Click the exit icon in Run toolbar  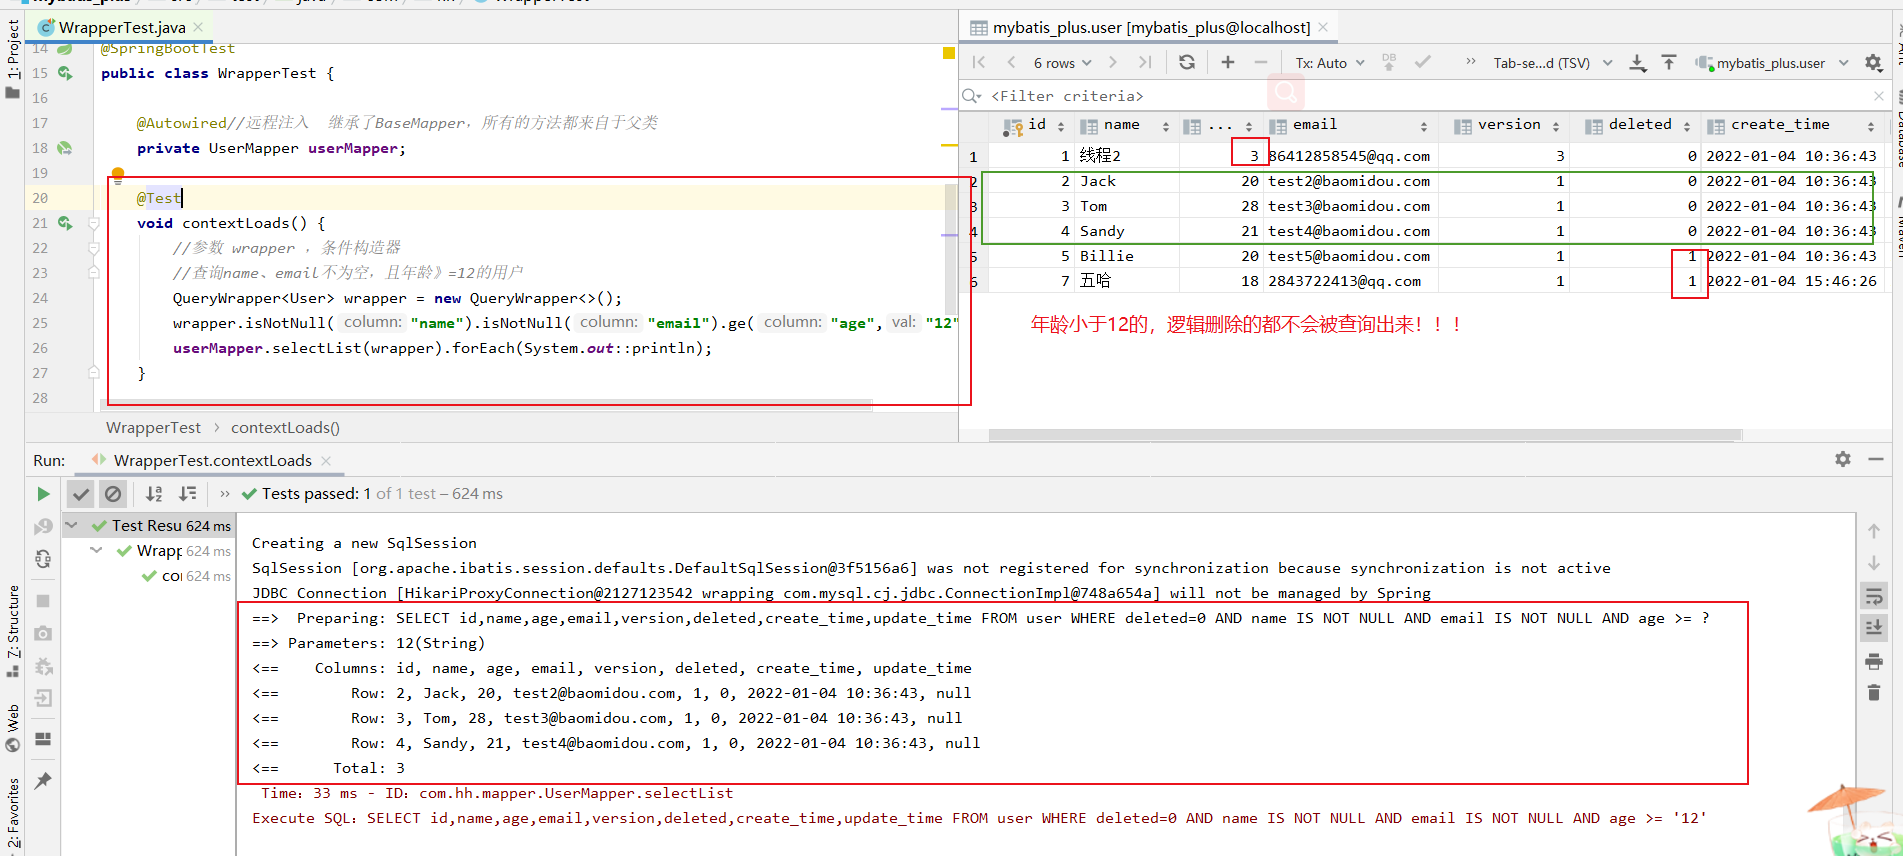pyautogui.click(x=43, y=698)
